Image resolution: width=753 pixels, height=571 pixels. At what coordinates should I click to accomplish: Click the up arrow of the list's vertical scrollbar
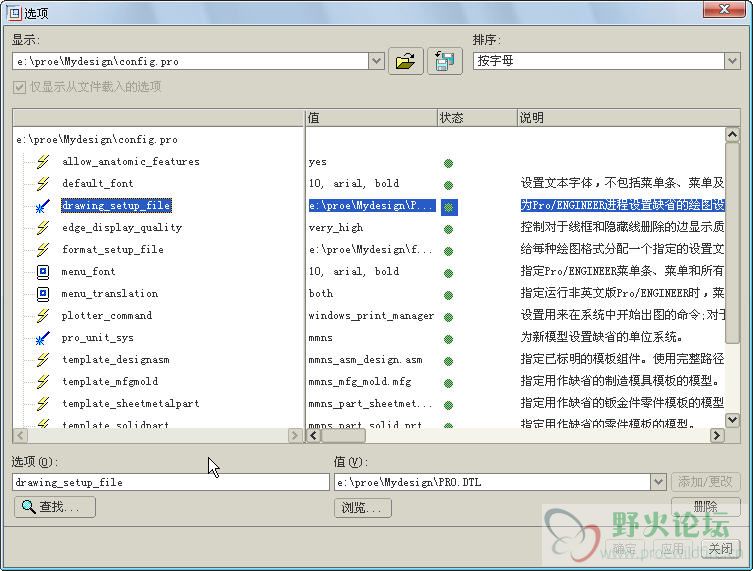[x=732, y=134]
